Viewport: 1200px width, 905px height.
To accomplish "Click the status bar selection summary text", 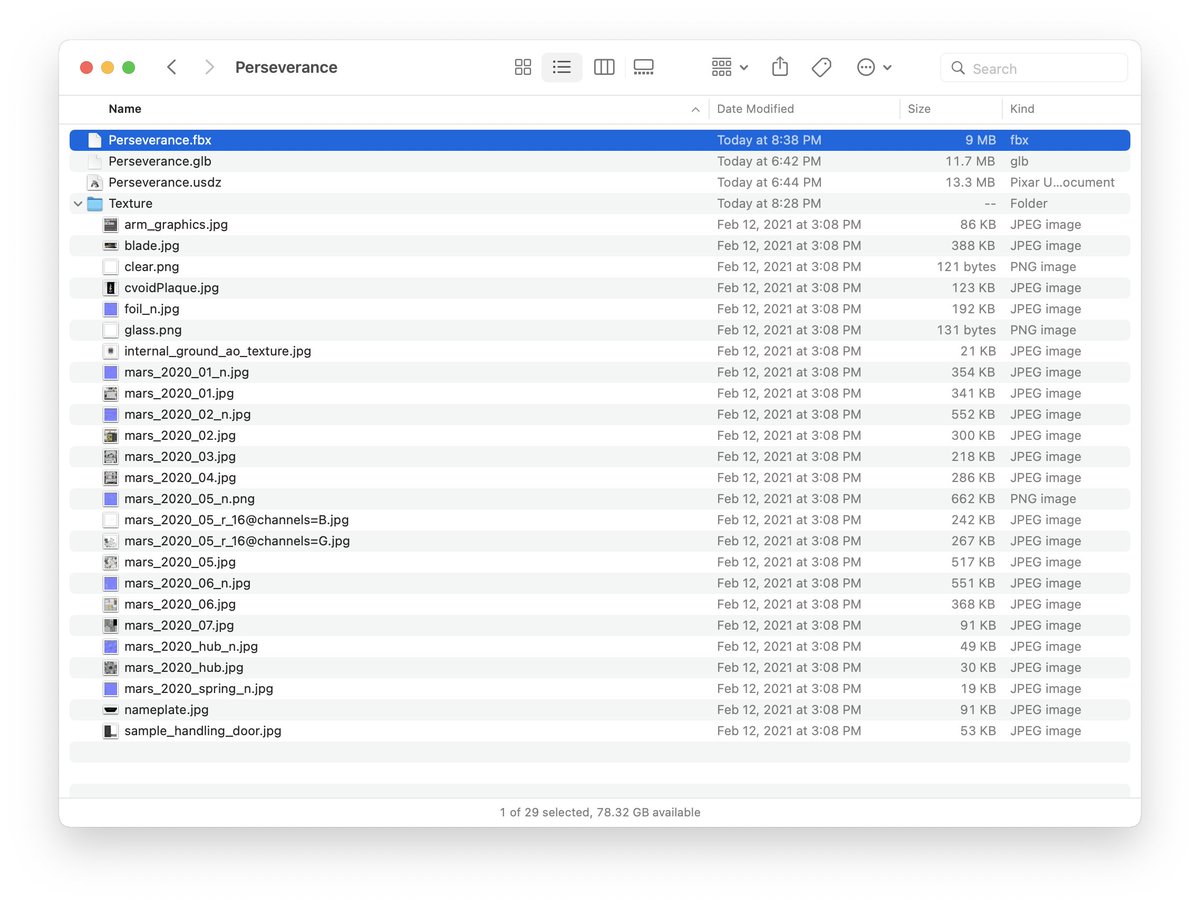I will pos(600,813).
